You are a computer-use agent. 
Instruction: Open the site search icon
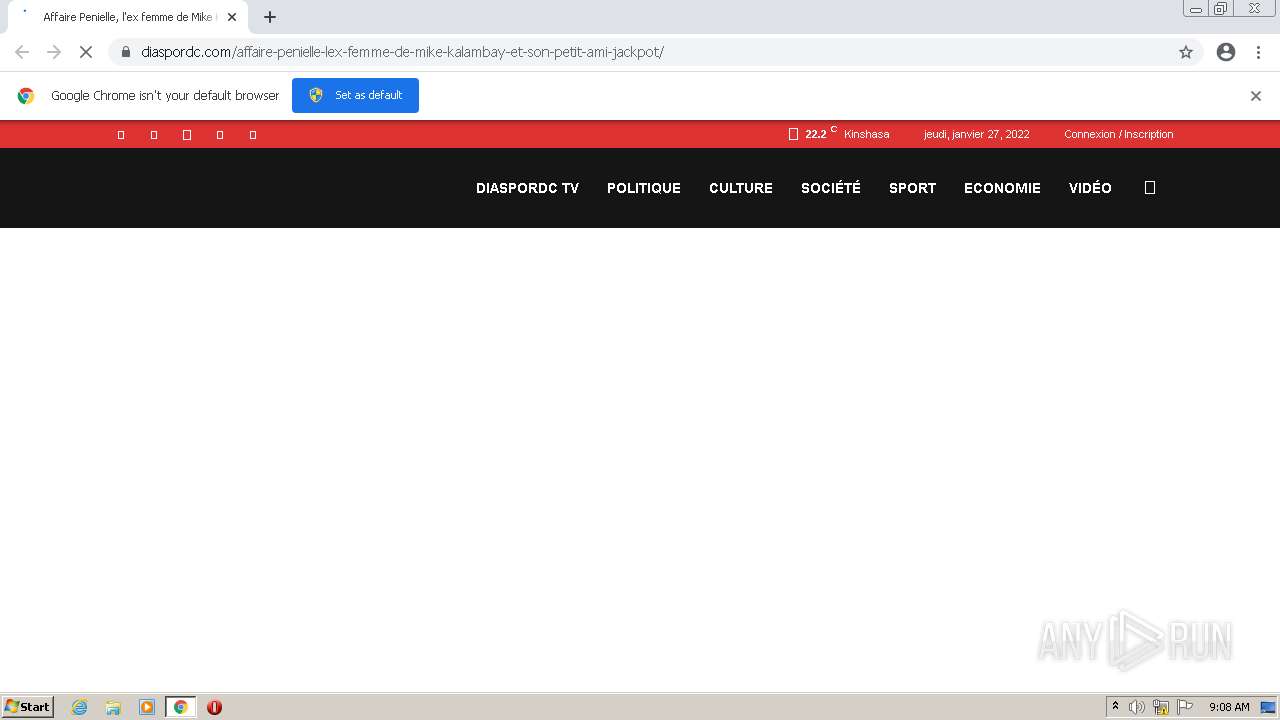coord(1150,188)
